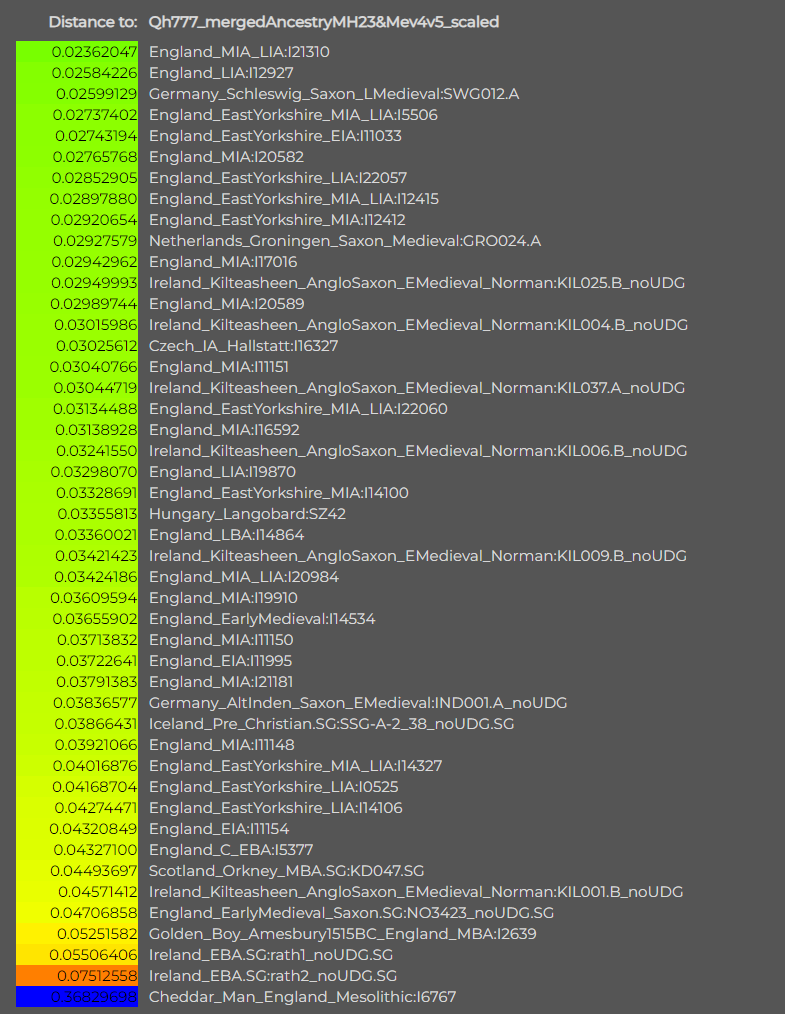Image resolution: width=785 pixels, height=1014 pixels.
Task: Select England_LIA:I12927 in the list
Action: click(221, 72)
